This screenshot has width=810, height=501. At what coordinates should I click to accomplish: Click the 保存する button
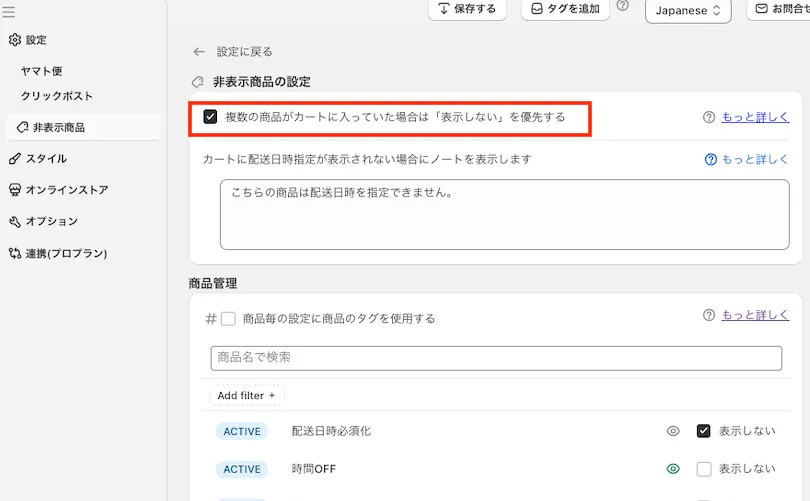pyautogui.click(x=467, y=9)
